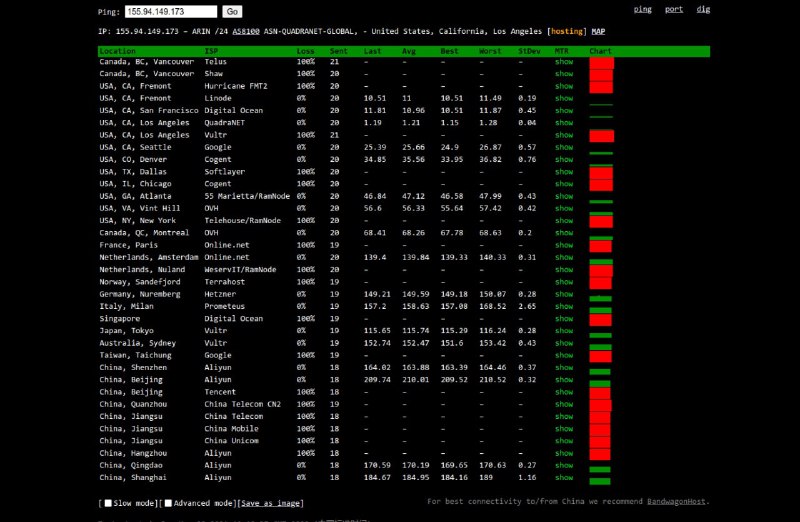Show MTR for Dallas Softlayer row
Image resolution: width=800 pixels, height=522 pixels.
[x=564, y=172]
